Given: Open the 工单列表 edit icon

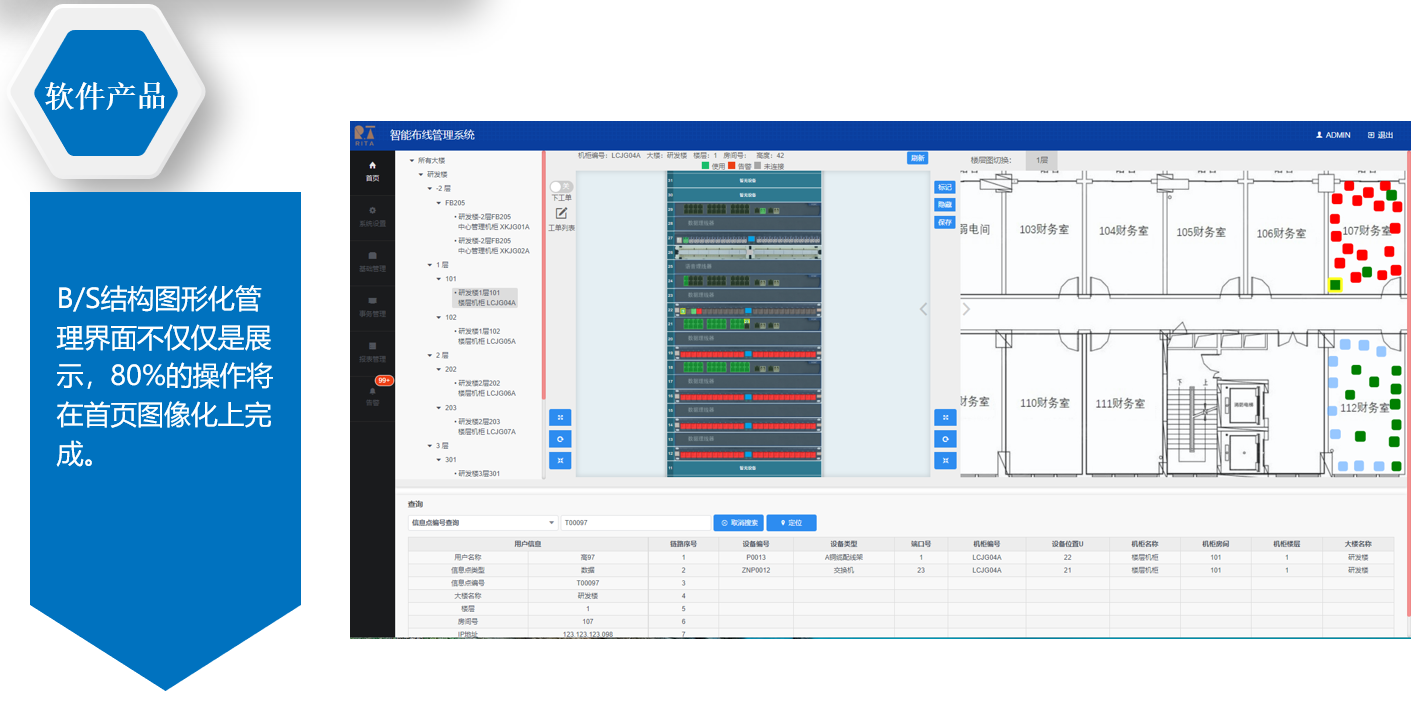Looking at the screenshot, I should pos(561,213).
